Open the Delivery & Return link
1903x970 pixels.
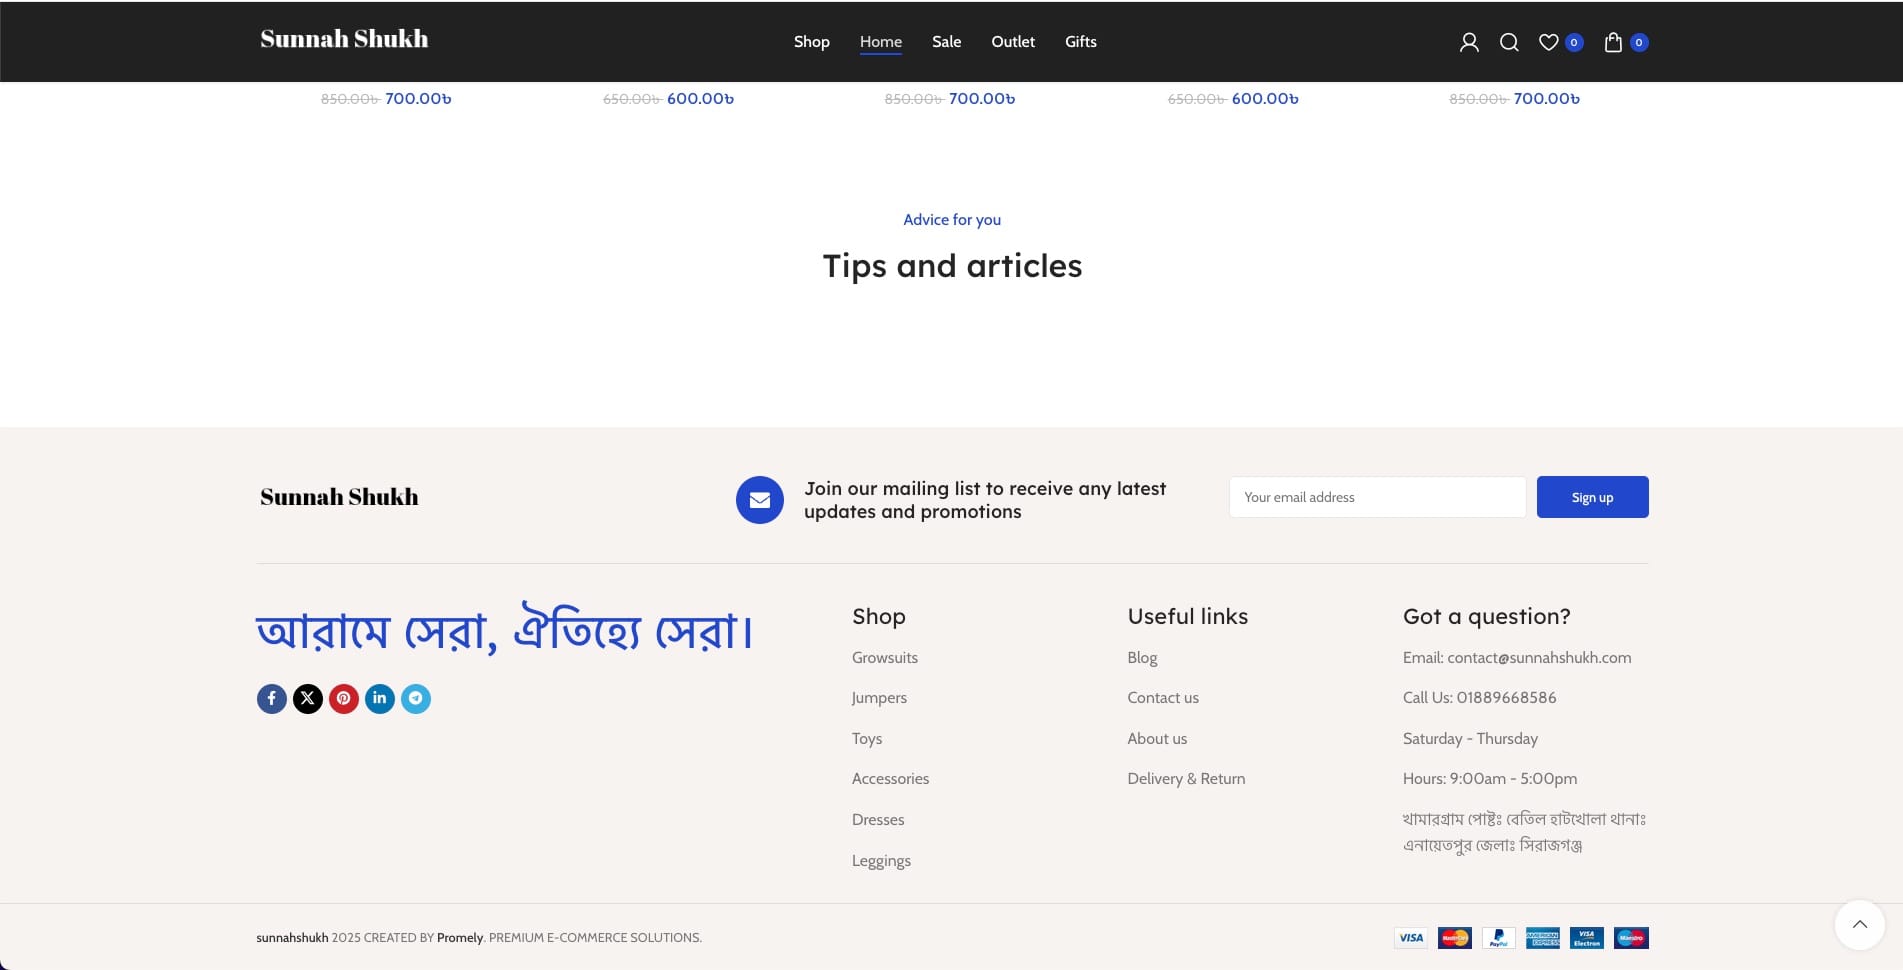pos(1186,779)
